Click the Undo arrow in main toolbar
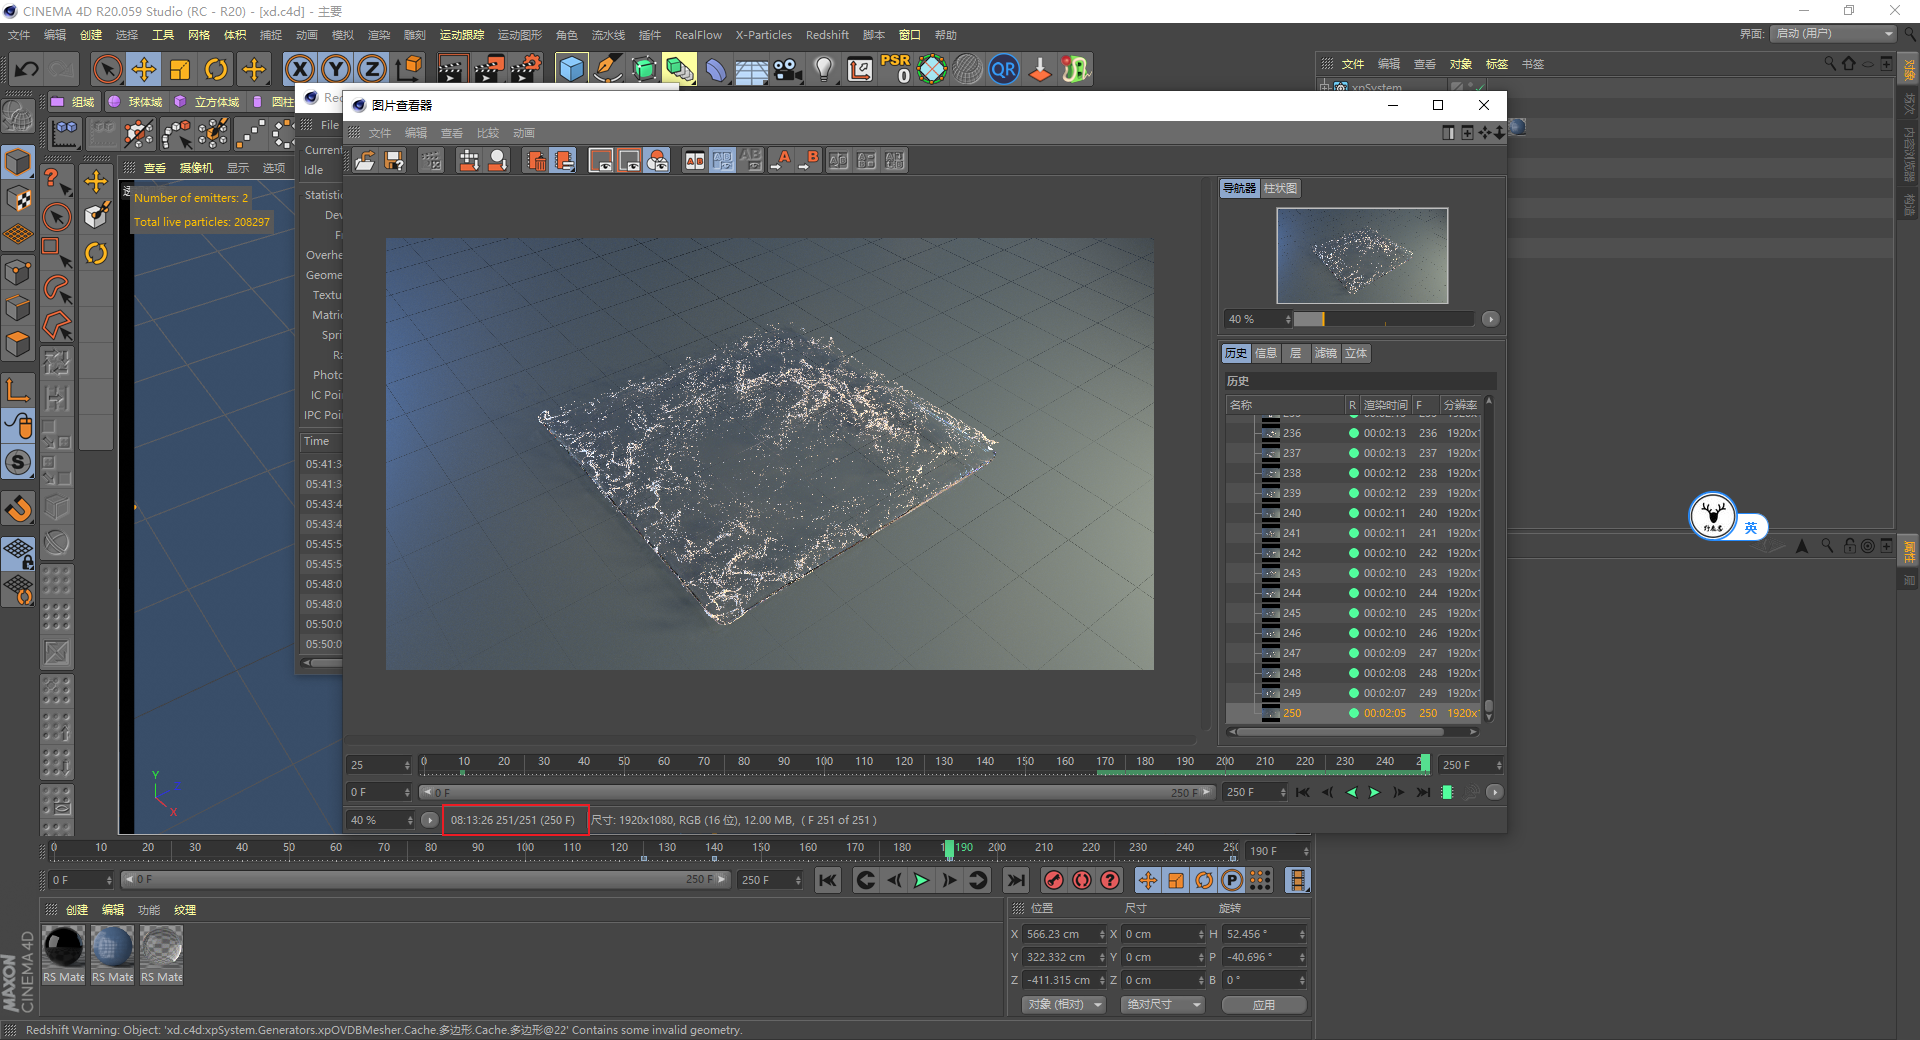Screen dimensions: 1920x1040 tap(27, 69)
